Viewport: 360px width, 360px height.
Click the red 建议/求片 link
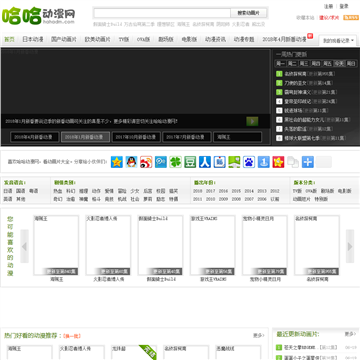(x=329, y=18)
